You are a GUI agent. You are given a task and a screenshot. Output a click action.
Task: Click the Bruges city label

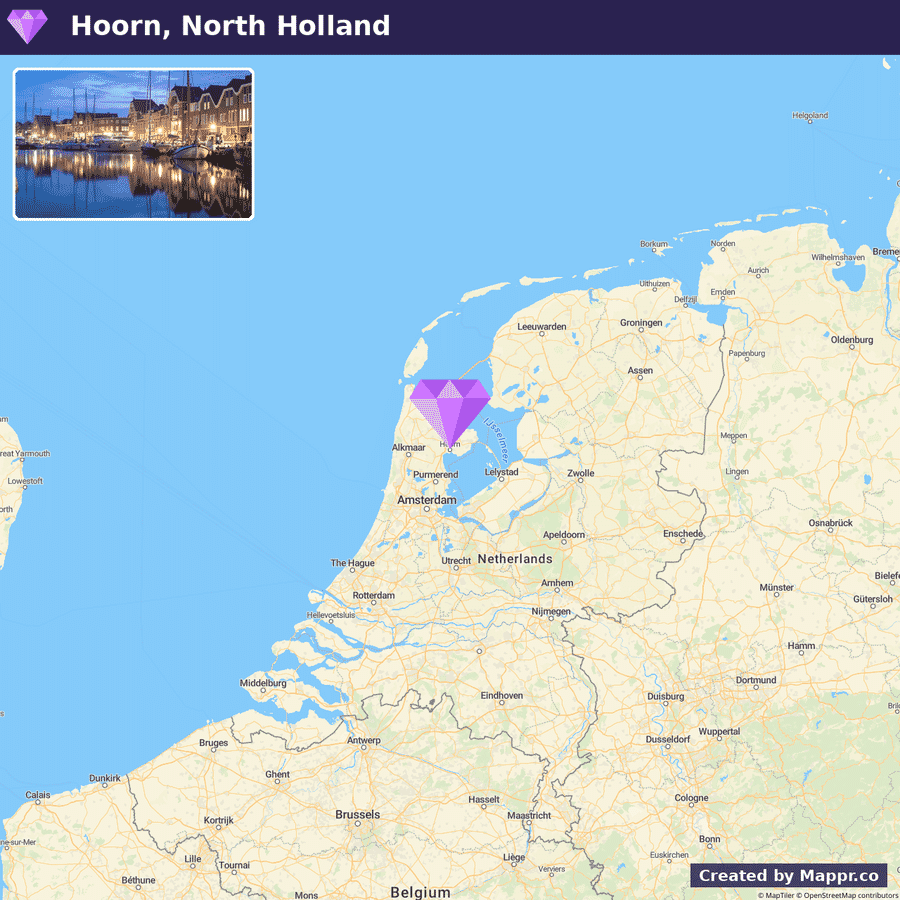[214, 743]
